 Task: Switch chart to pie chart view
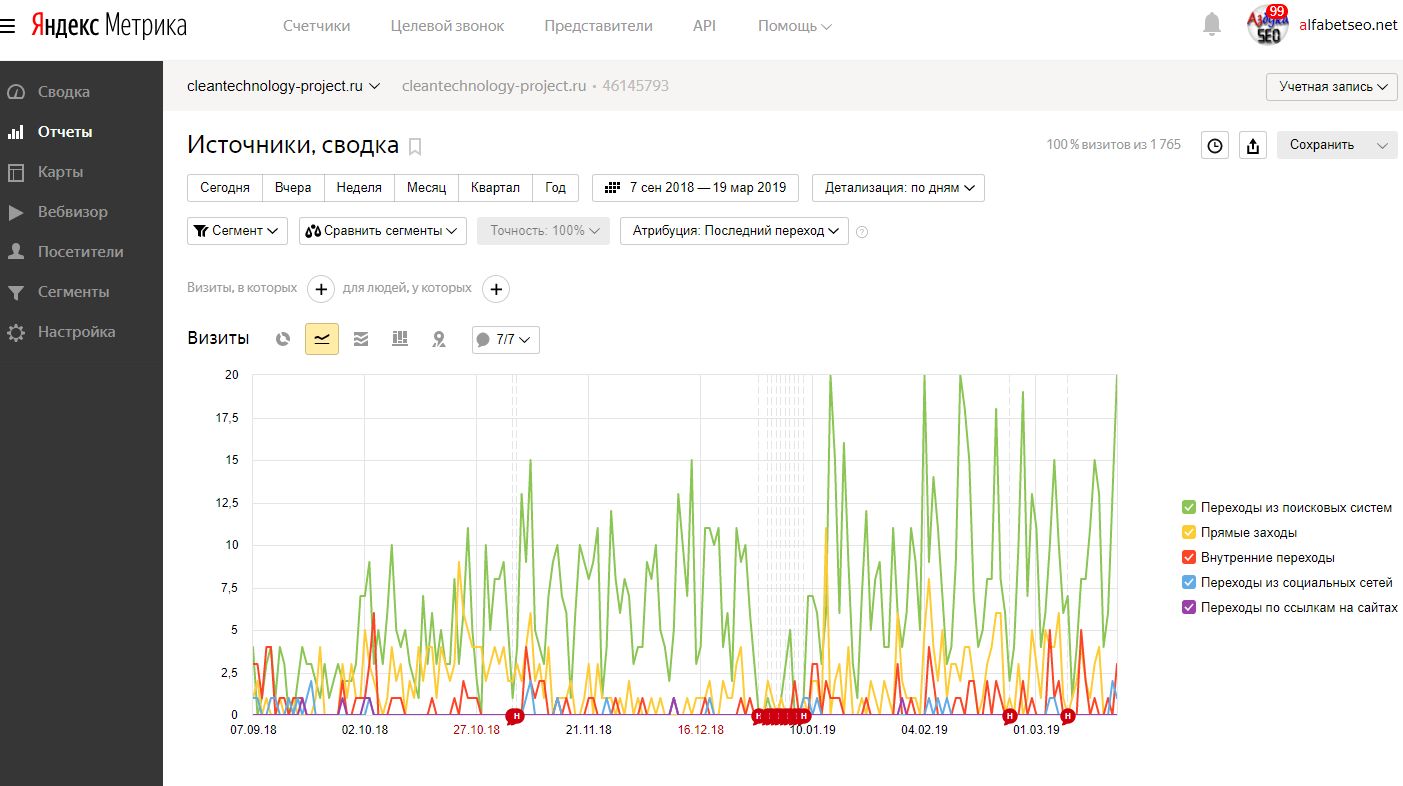(283, 340)
